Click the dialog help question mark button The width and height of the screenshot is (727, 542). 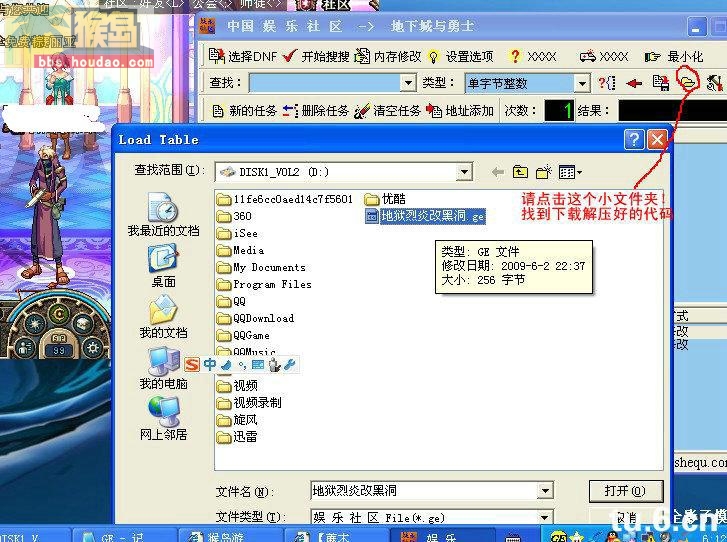pyautogui.click(x=634, y=139)
